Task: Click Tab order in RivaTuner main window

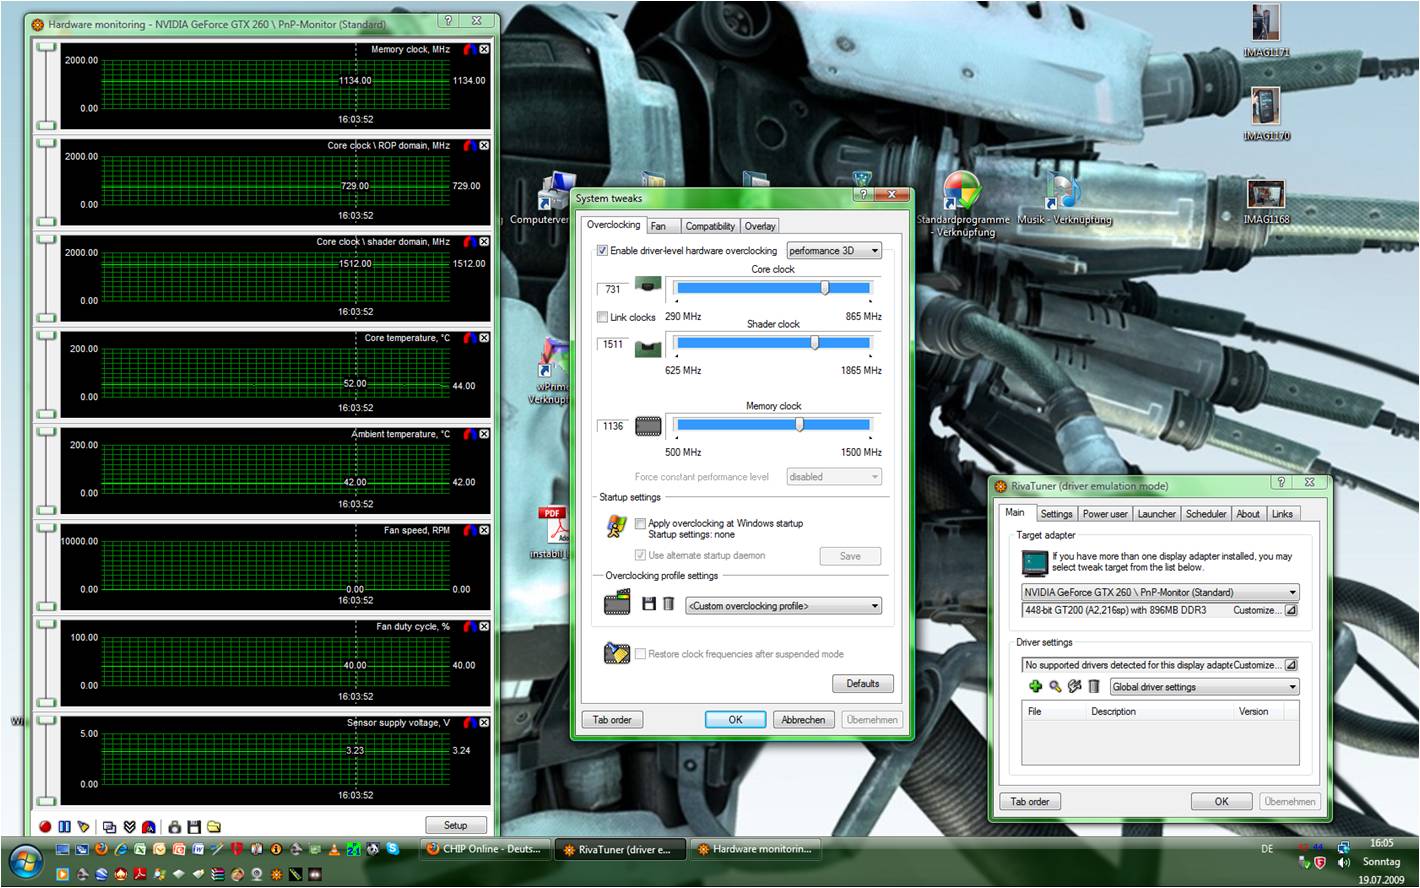Action: (1030, 801)
